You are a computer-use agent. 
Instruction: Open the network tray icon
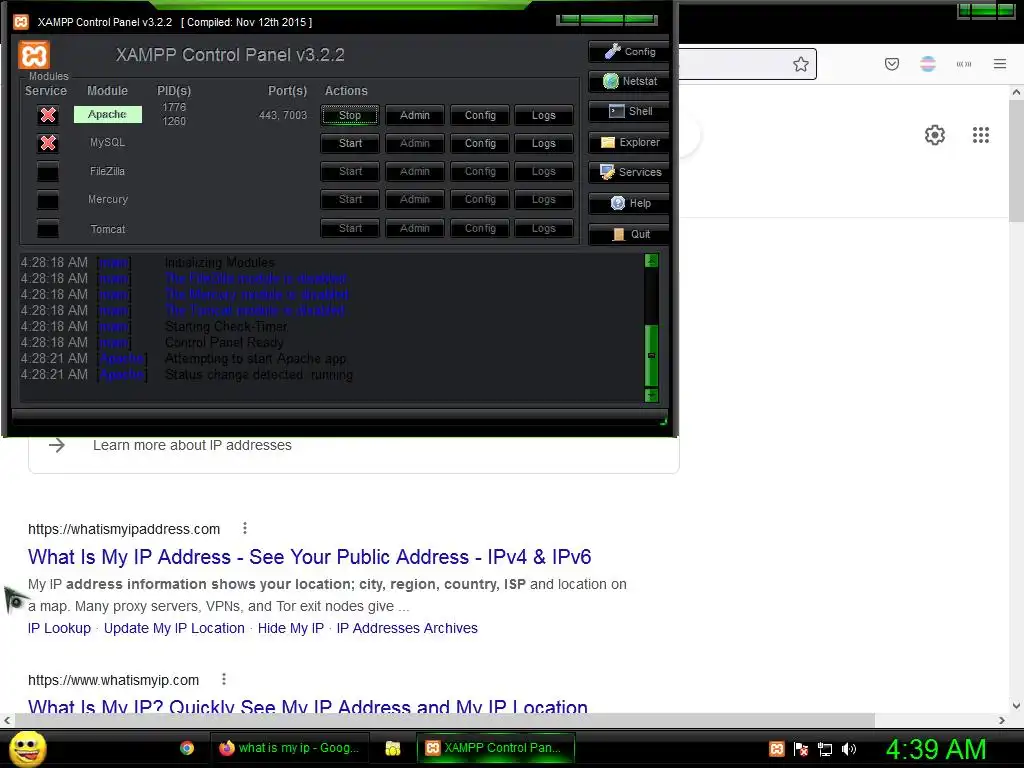(825, 749)
